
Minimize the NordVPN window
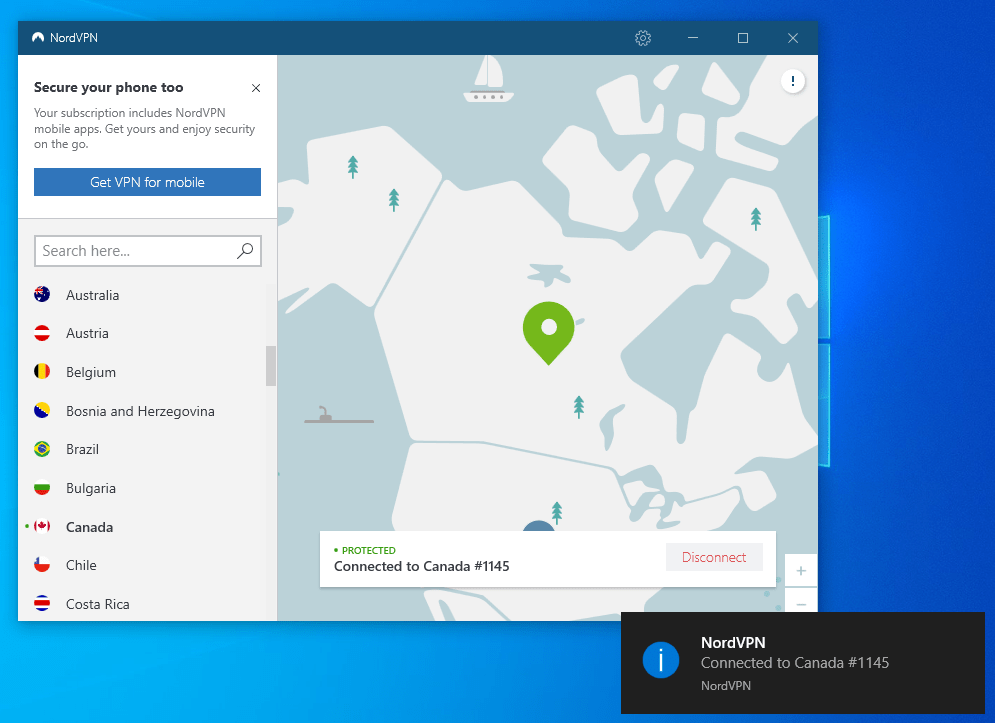click(693, 38)
